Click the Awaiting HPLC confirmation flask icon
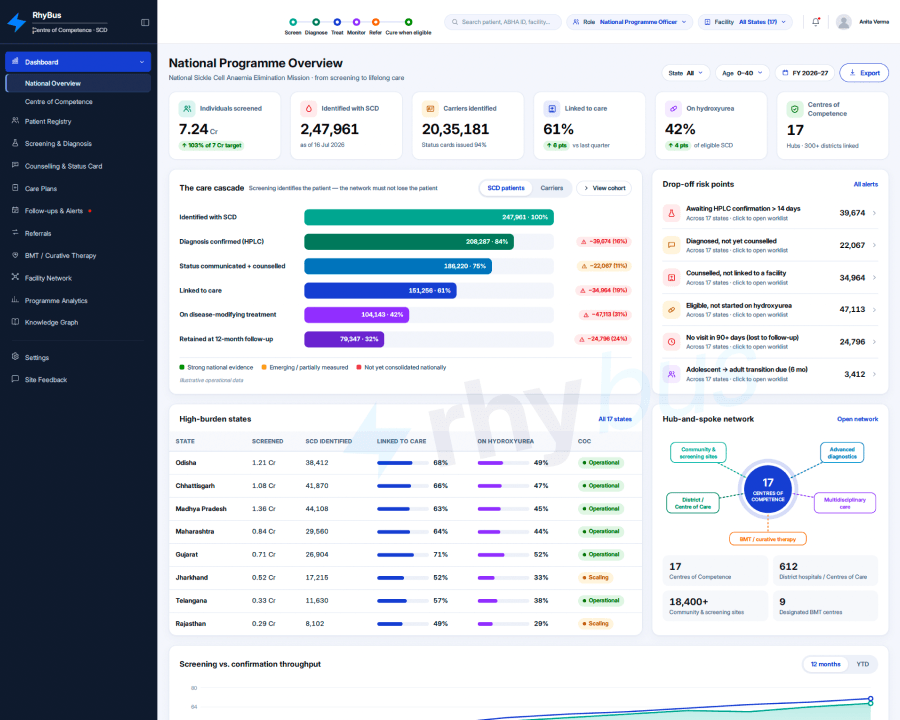Image resolution: width=900 pixels, height=720 pixels. point(671,213)
